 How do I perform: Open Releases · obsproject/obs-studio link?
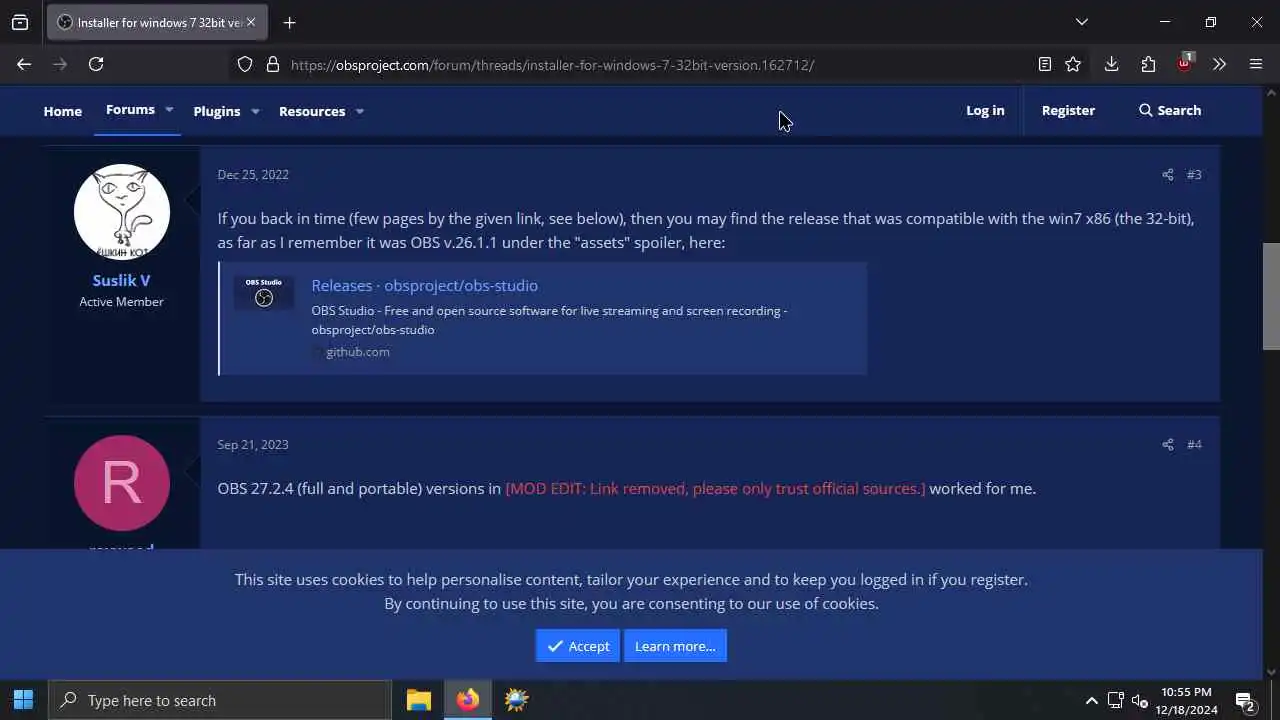coord(424,285)
